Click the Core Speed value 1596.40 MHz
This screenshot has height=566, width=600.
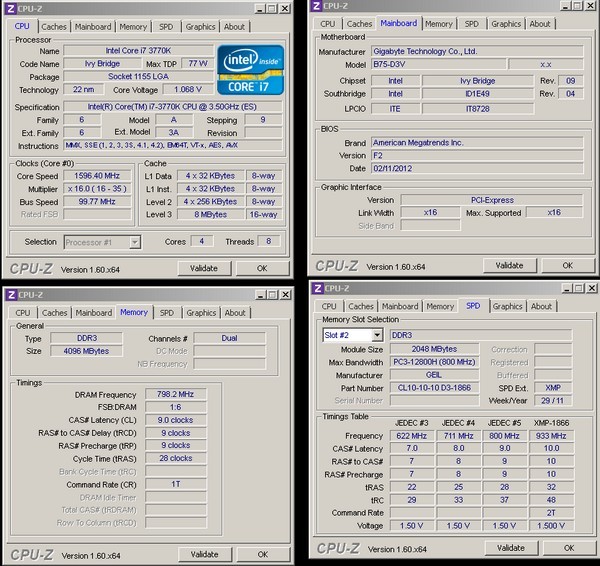click(97, 176)
